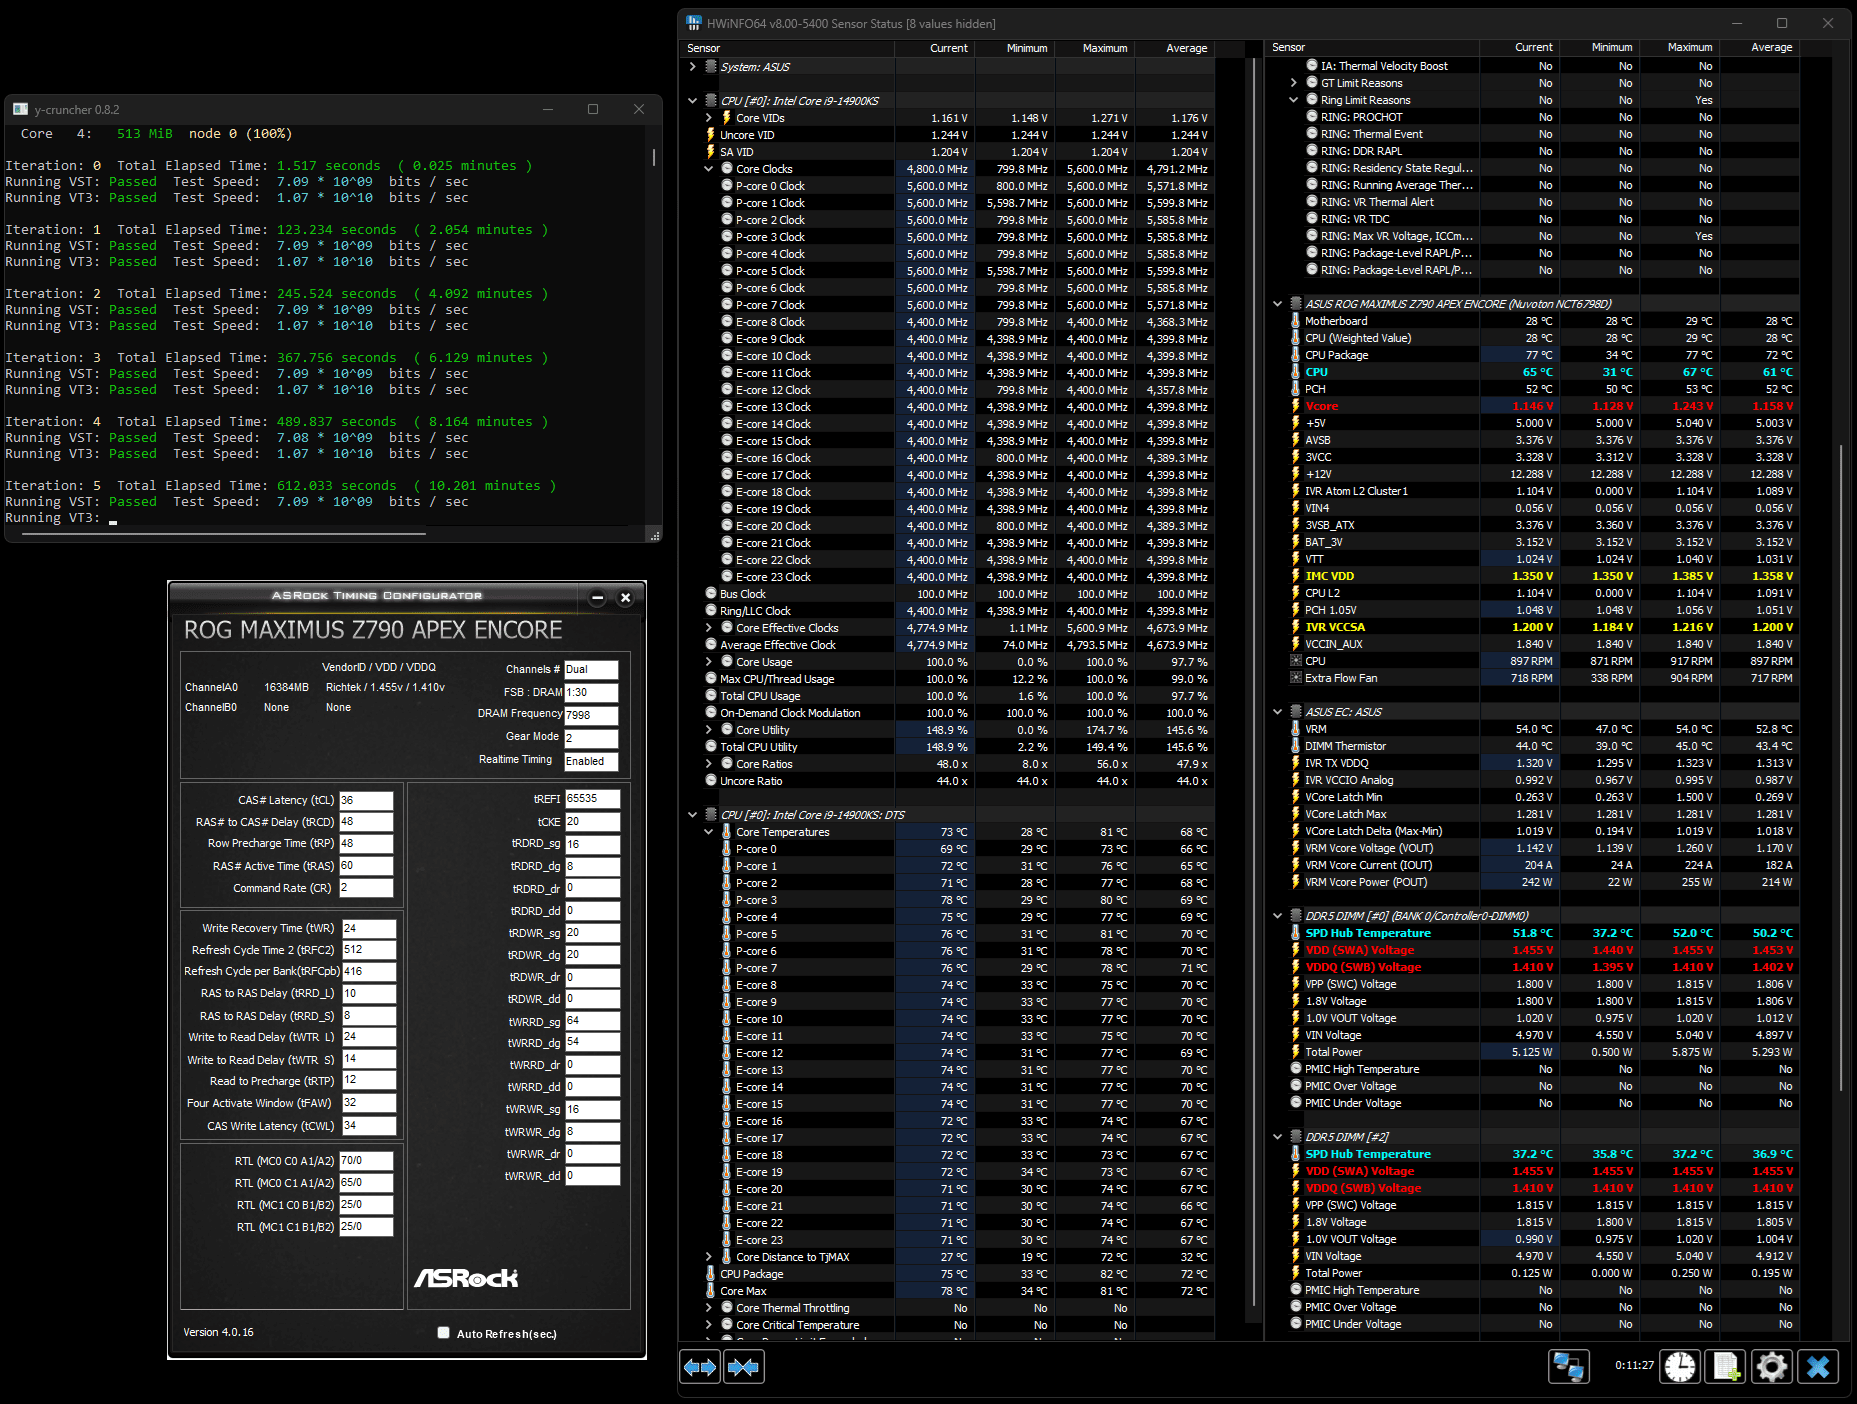The width and height of the screenshot is (1857, 1404).
Task: Minimize the ASRock Timing Configurator window
Action: click(x=597, y=597)
